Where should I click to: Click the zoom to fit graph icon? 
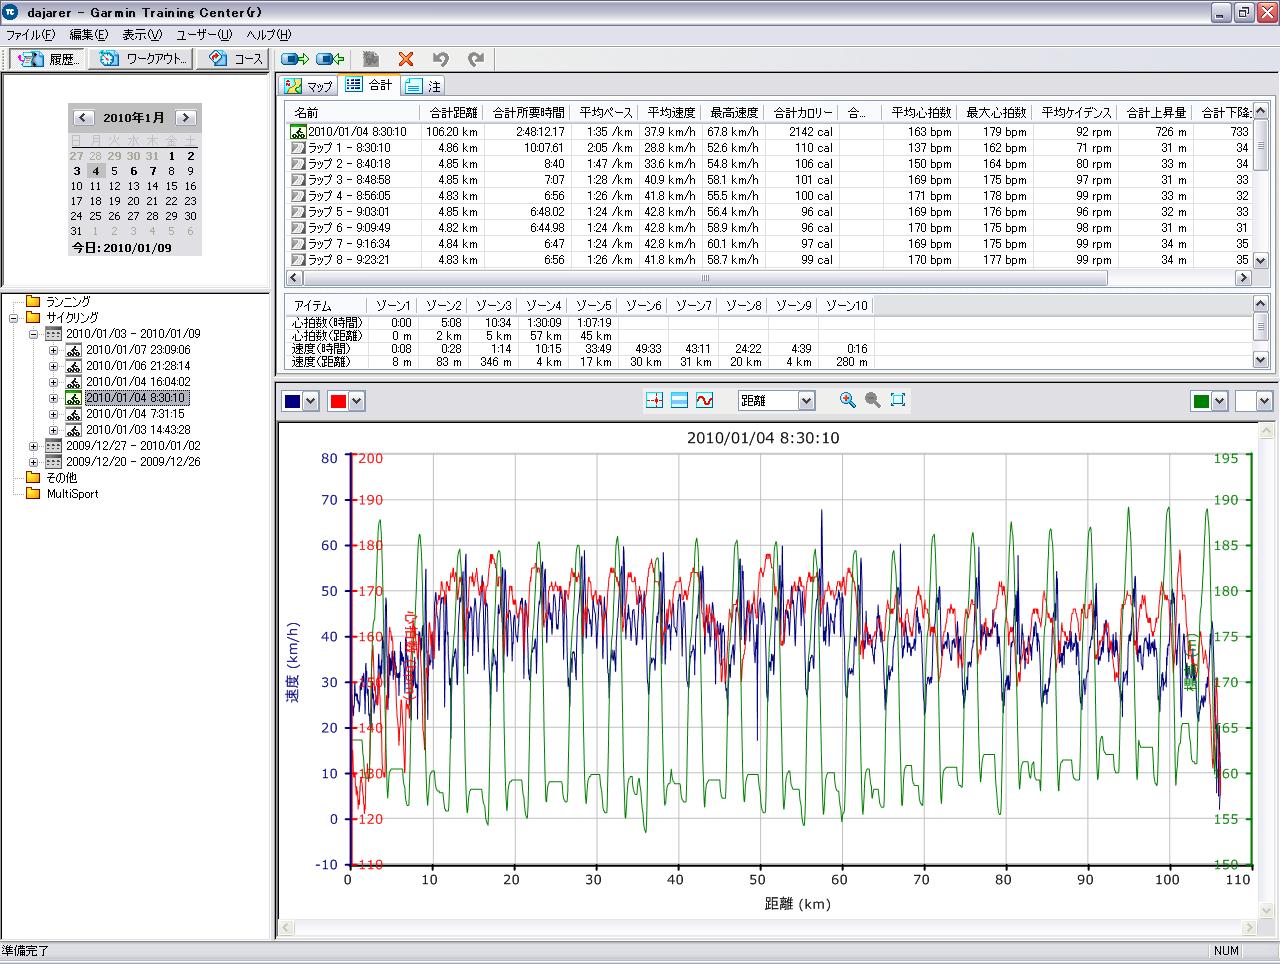(x=898, y=400)
